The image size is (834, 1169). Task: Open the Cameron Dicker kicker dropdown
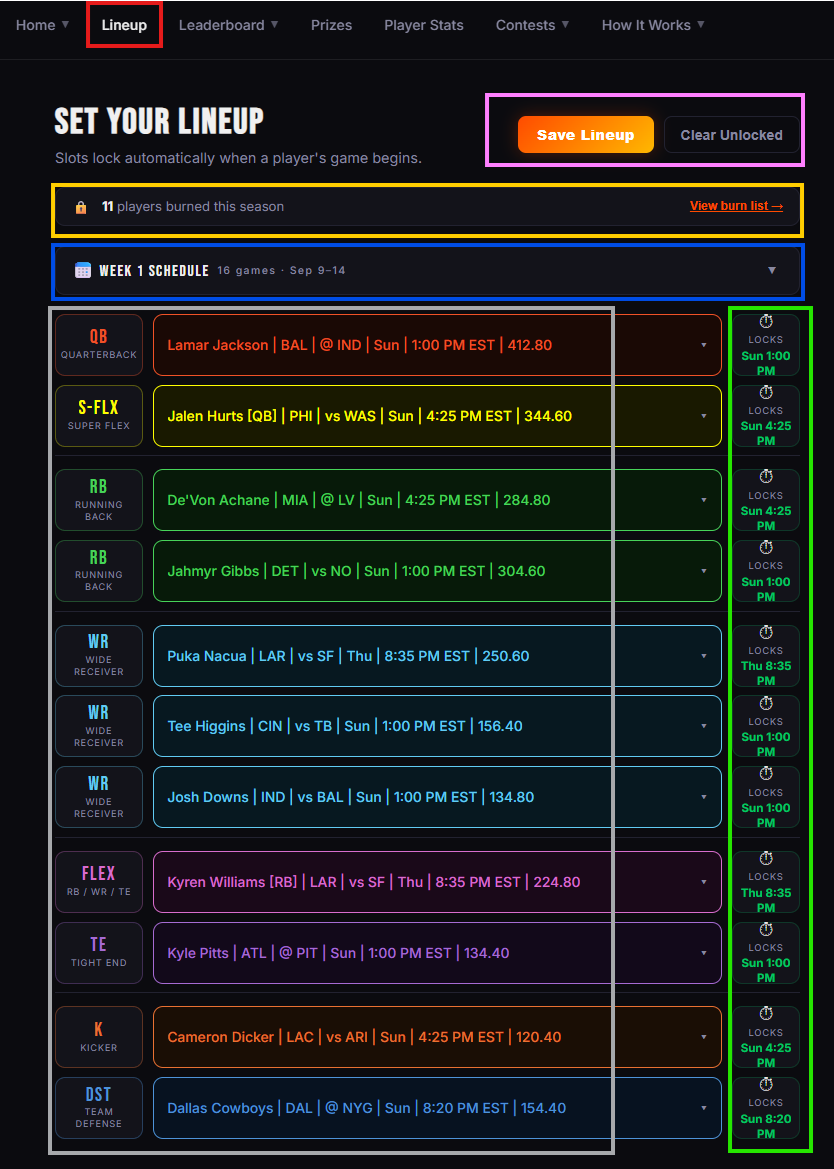point(437,1037)
